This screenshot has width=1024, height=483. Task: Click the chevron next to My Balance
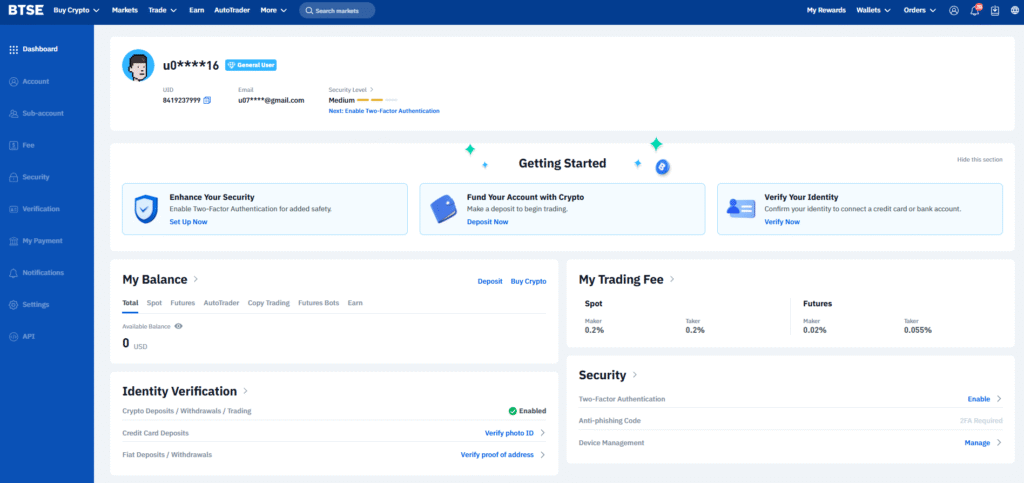click(196, 279)
